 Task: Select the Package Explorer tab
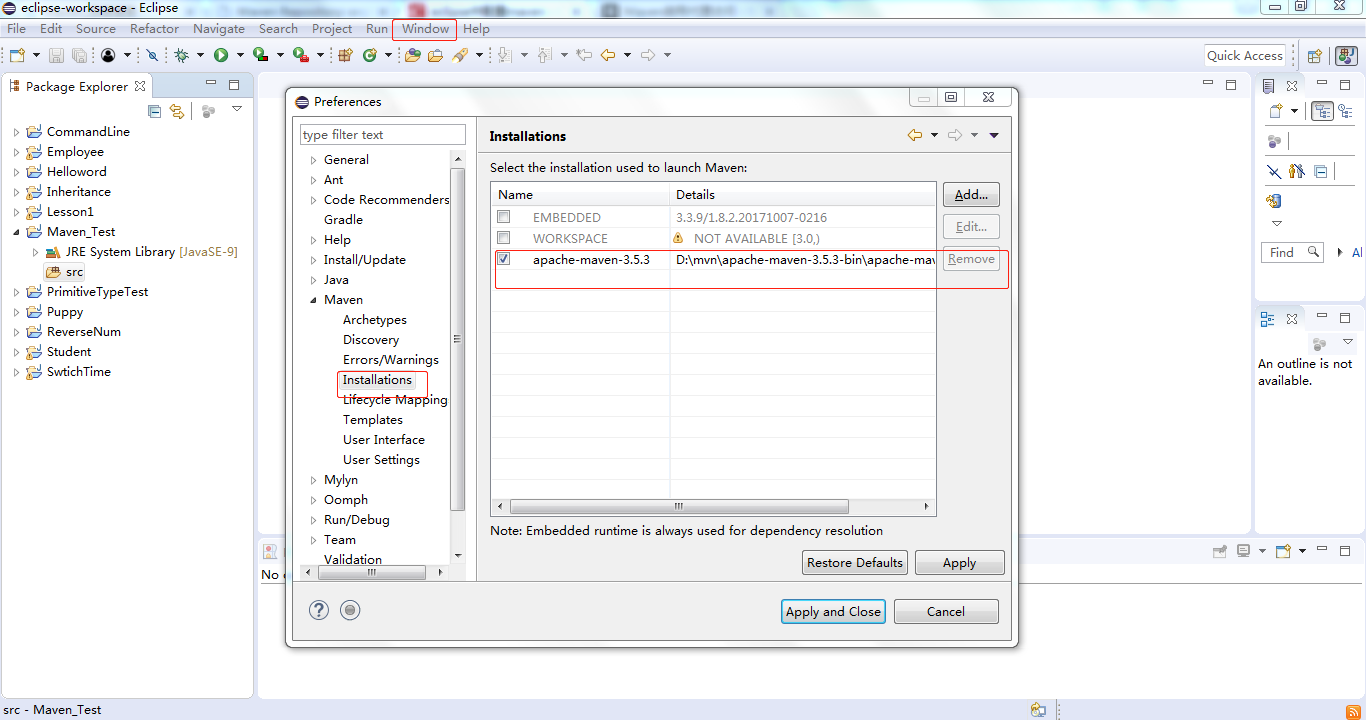click(77, 86)
